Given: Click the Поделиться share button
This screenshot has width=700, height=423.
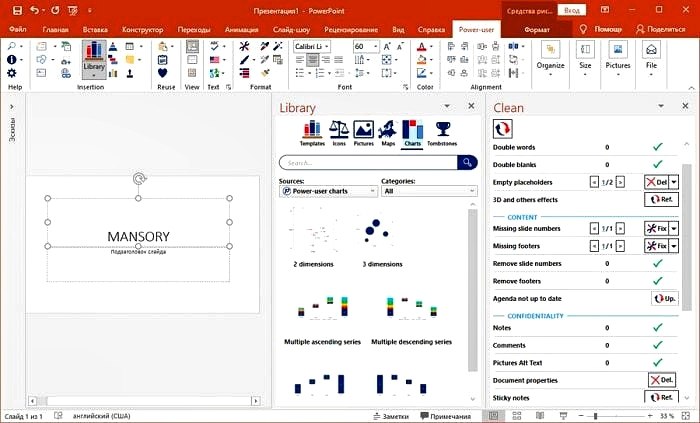Looking at the screenshot, I should 661,29.
